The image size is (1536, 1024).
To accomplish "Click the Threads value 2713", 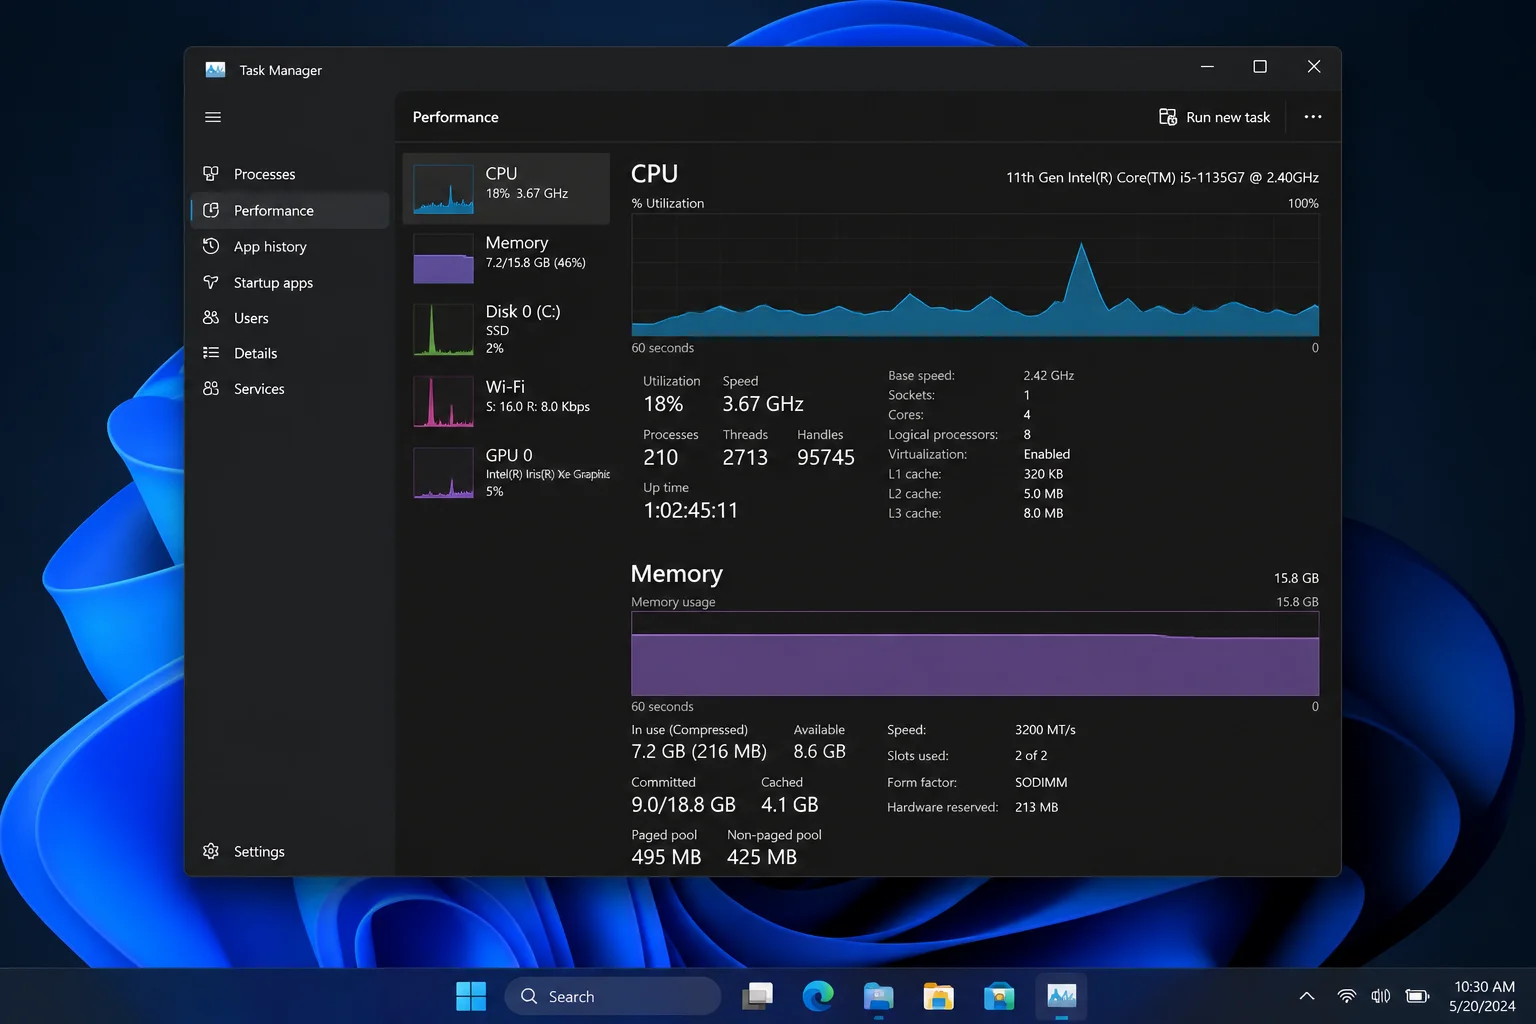I will 745,457.
